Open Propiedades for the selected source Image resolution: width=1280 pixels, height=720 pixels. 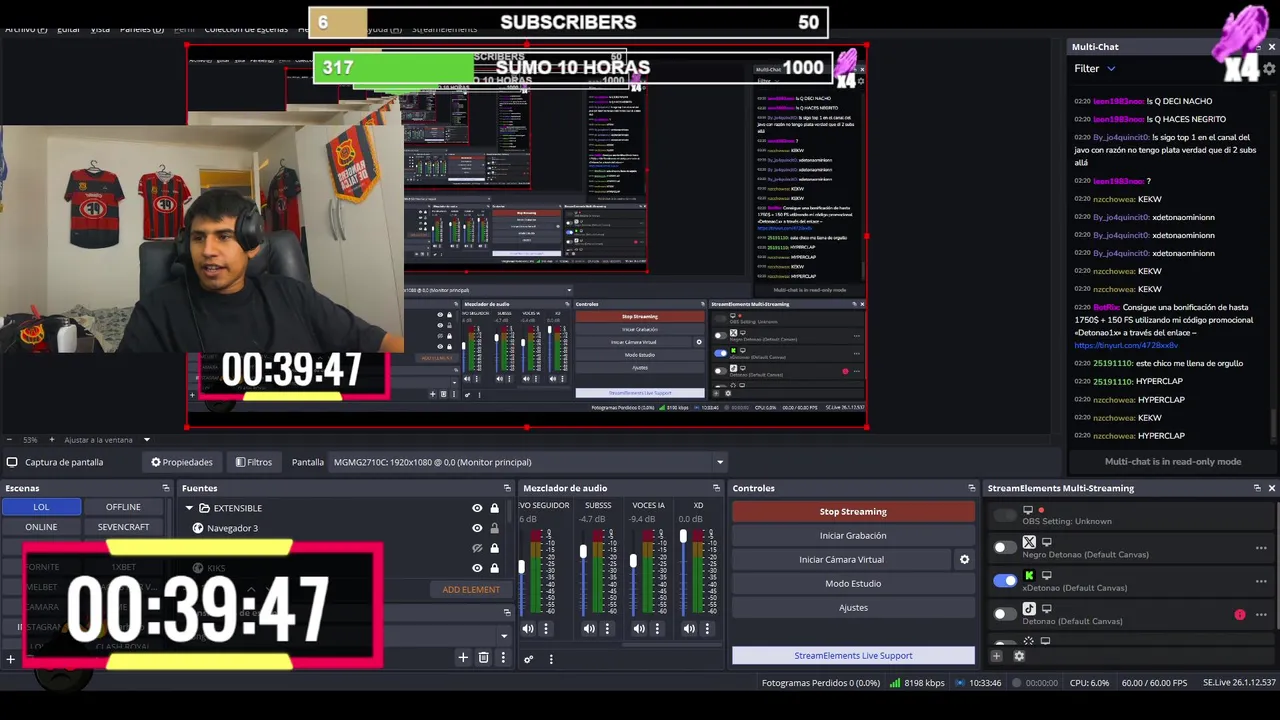pos(182,462)
